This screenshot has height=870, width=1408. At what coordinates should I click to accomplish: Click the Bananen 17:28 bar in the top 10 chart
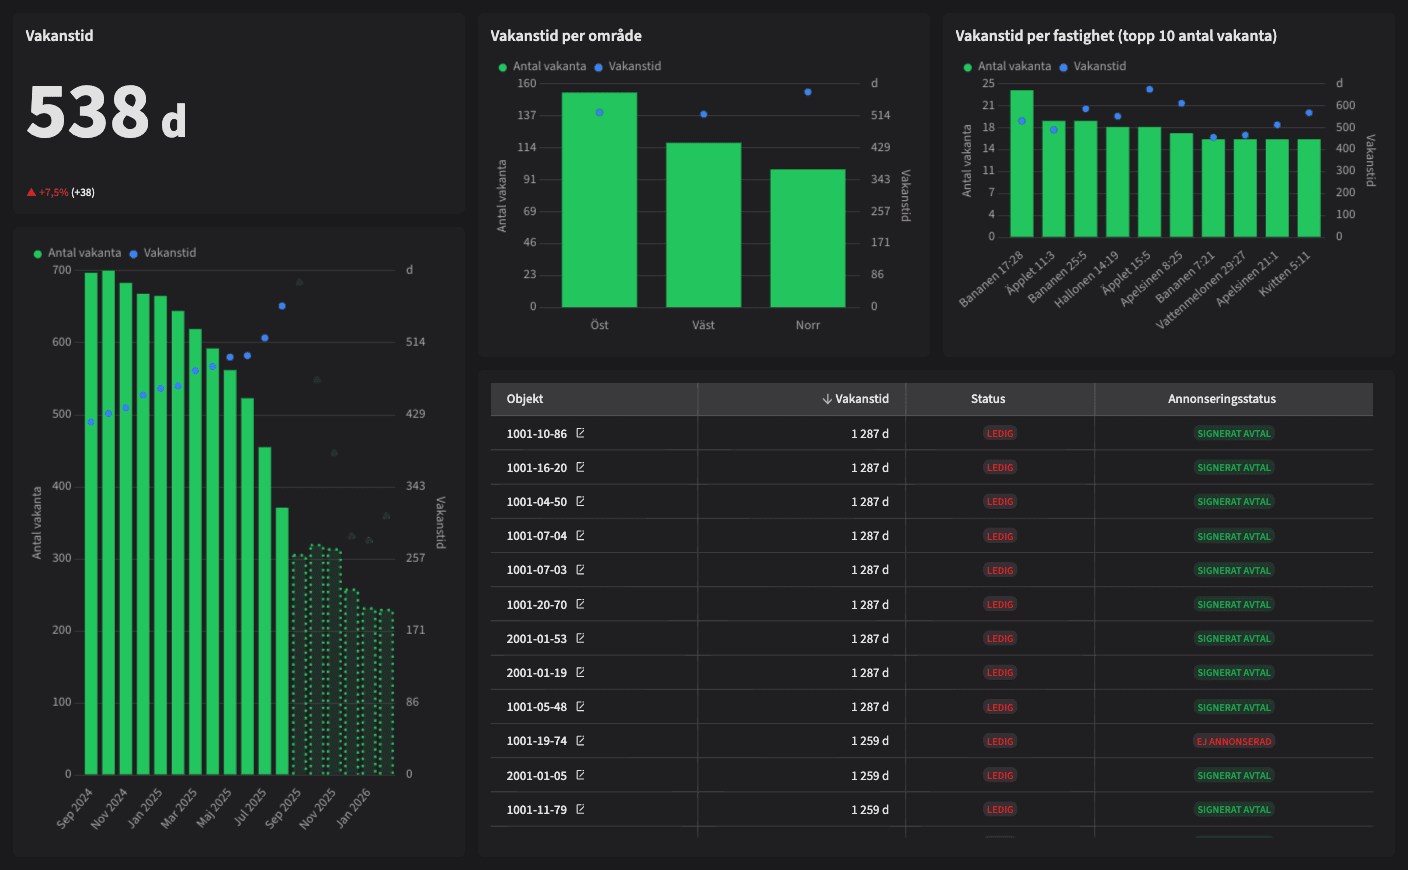1022,160
